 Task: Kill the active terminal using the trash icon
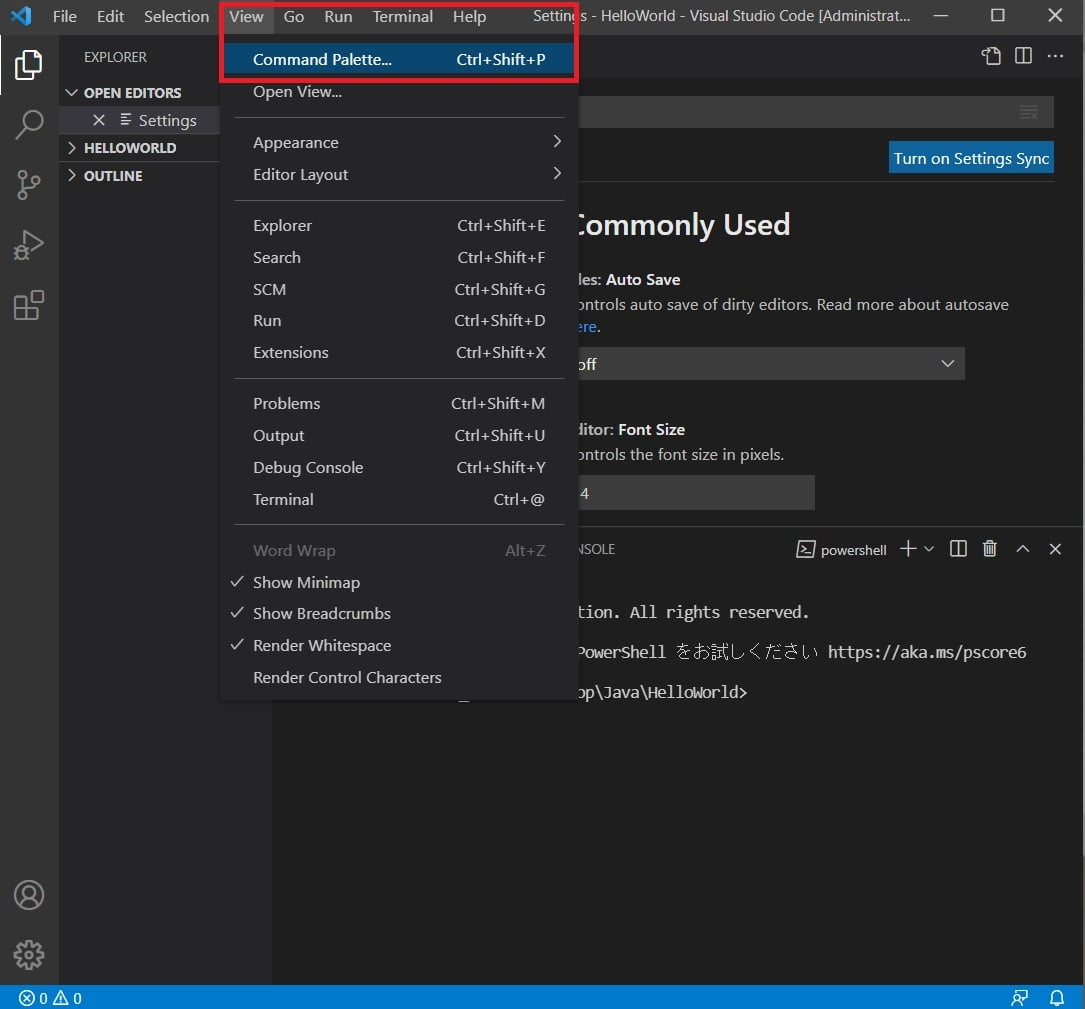click(989, 548)
